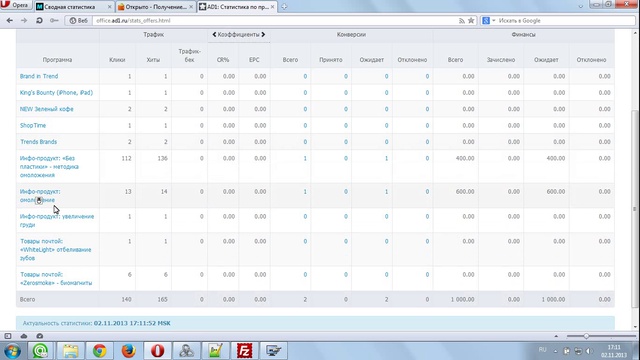
Task: Click the Веб security badge
Action: [79, 20]
